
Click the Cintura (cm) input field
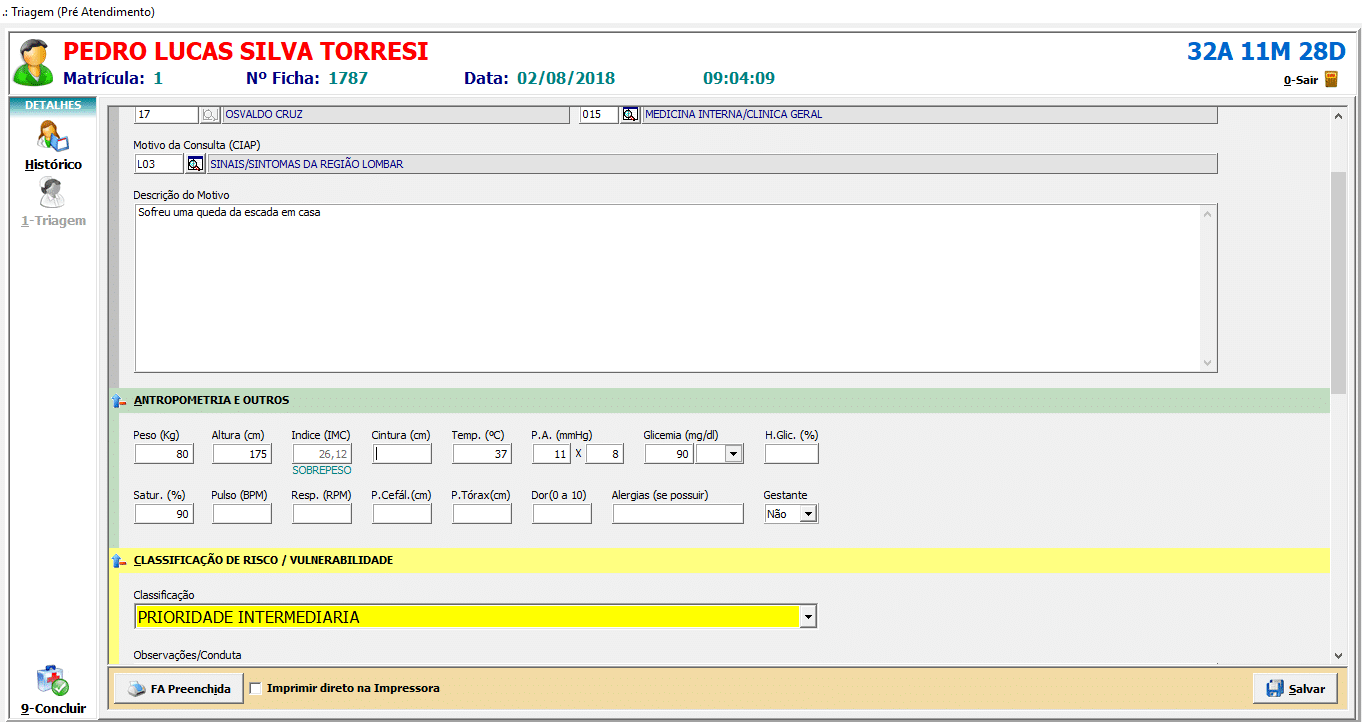402,454
